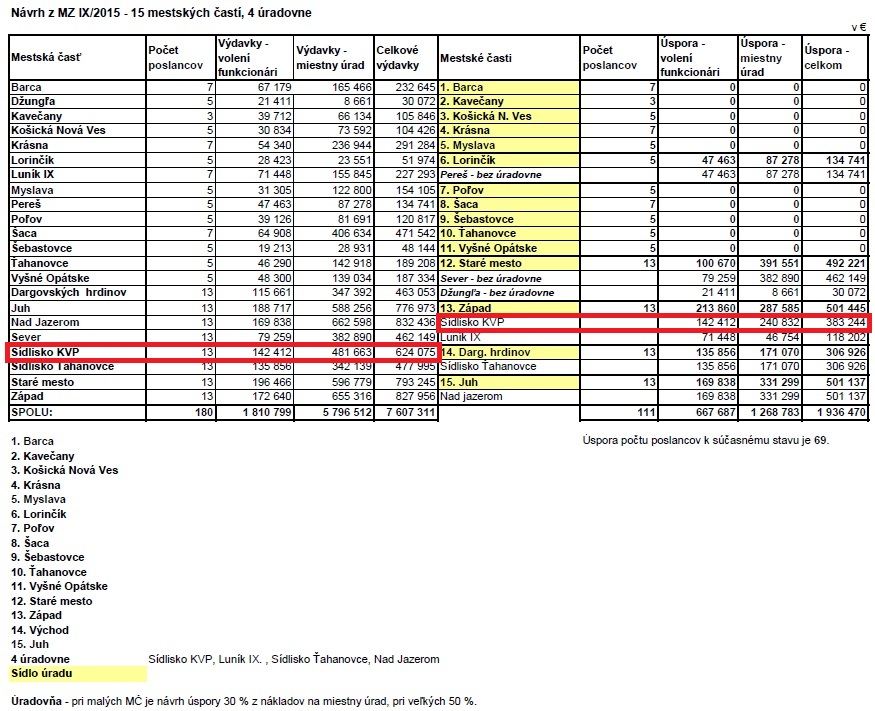The height and width of the screenshot is (711, 875).
Task: Select the total deputies count 180
Action: [204, 412]
